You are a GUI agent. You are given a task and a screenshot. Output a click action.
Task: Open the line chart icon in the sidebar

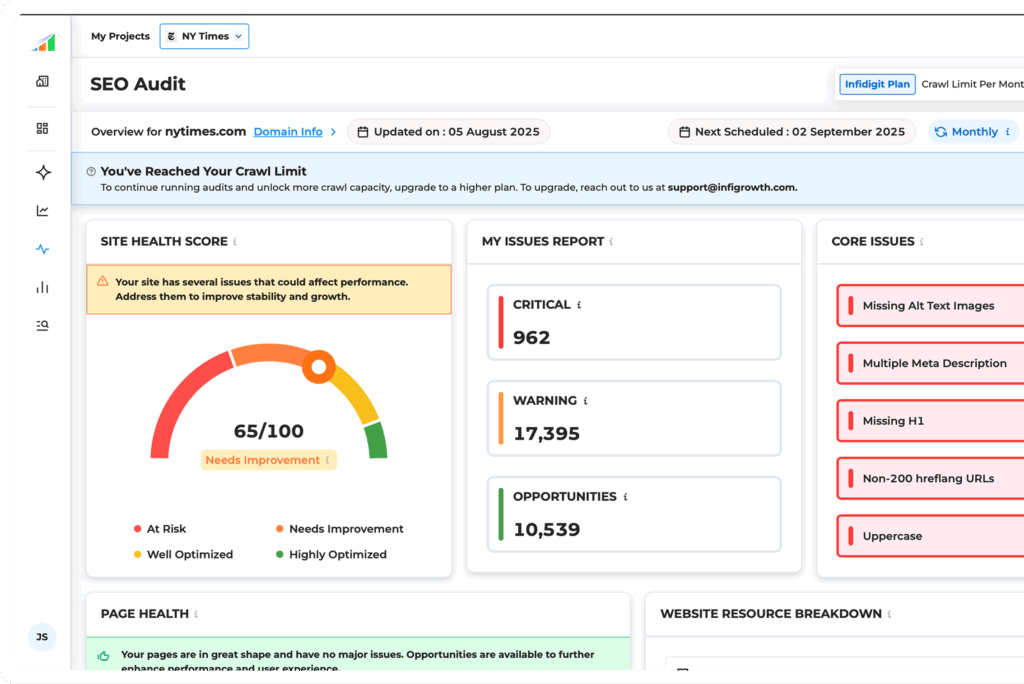click(x=42, y=211)
